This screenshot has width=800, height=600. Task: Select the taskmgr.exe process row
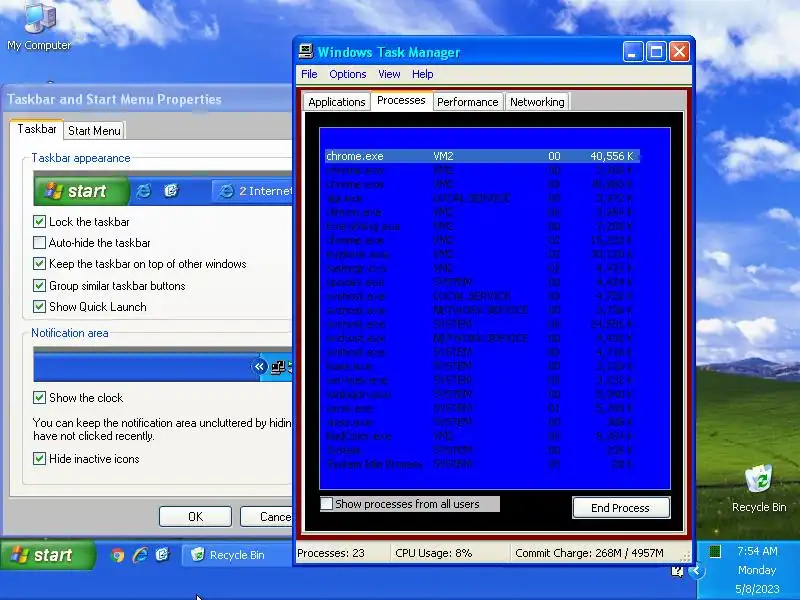[x=482, y=268]
